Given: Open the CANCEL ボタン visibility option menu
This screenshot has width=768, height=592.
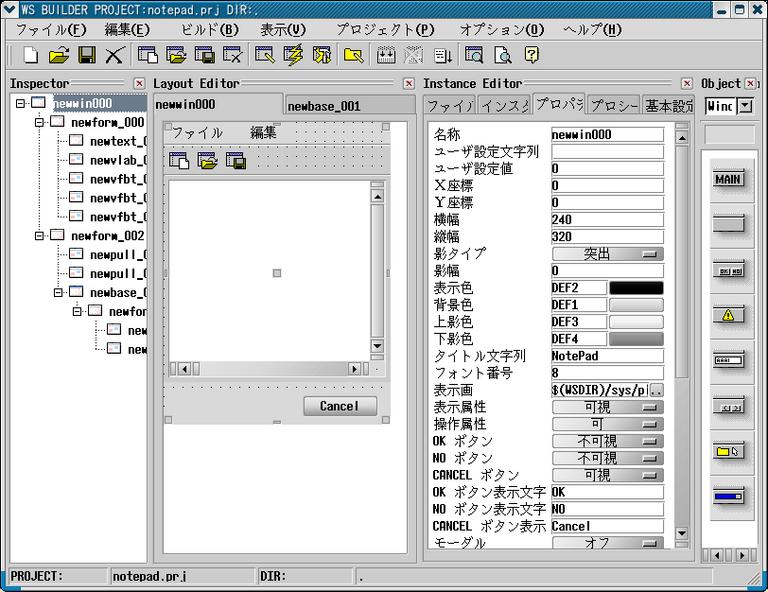Looking at the screenshot, I should pos(608,475).
